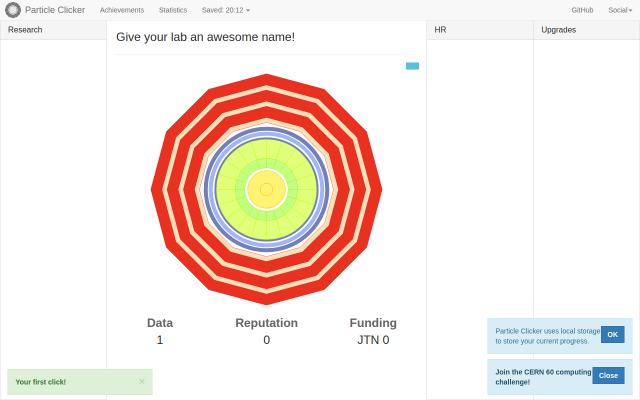
Task: Close the CERN 60 computing challenge notice
Action: click(608, 376)
